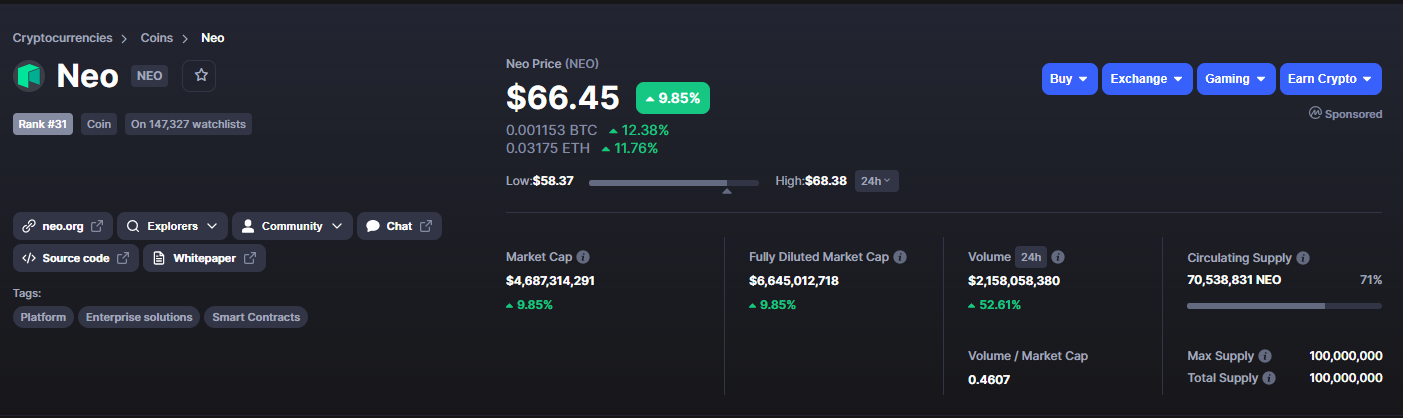Open the Exchange dropdown menu

(x=1147, y=79)
